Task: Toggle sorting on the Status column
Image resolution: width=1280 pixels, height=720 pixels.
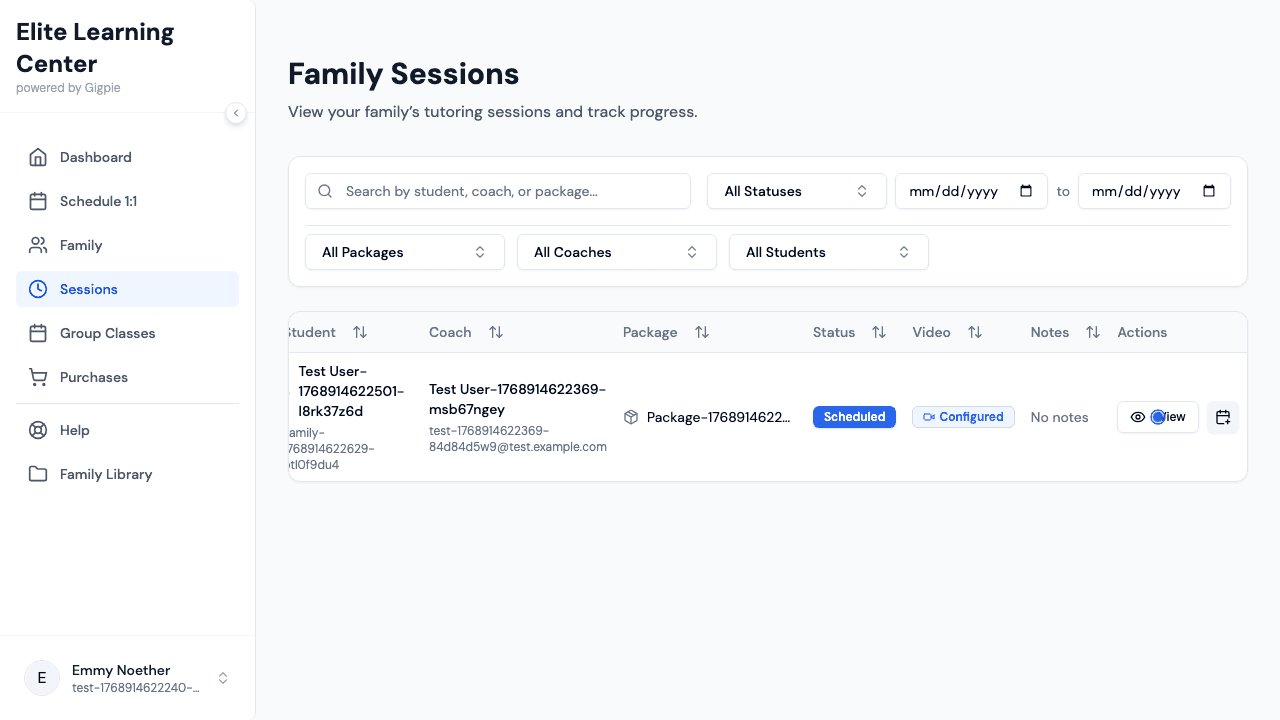Action: pyautogui.click(x=878, y=332)
